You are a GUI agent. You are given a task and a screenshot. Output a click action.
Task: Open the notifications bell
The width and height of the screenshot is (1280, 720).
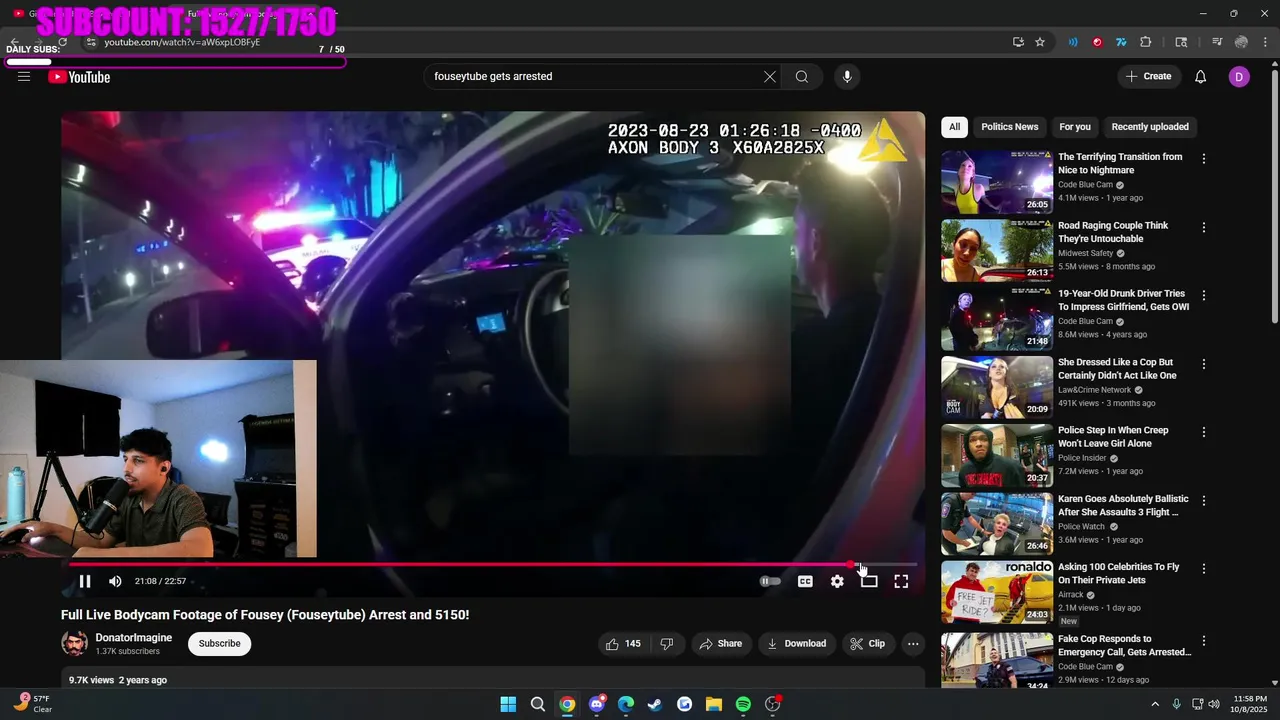1201,77
